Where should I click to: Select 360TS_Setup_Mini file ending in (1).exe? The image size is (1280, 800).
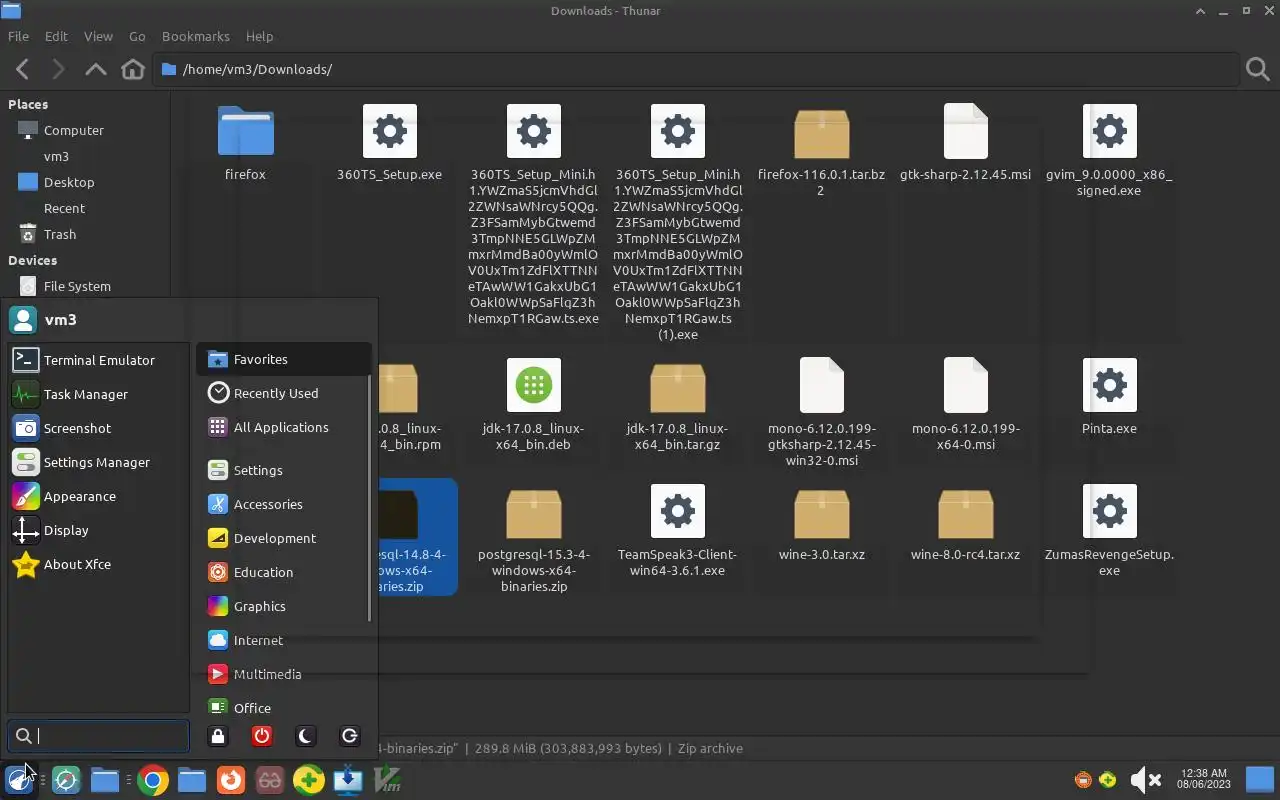[677, 131]
